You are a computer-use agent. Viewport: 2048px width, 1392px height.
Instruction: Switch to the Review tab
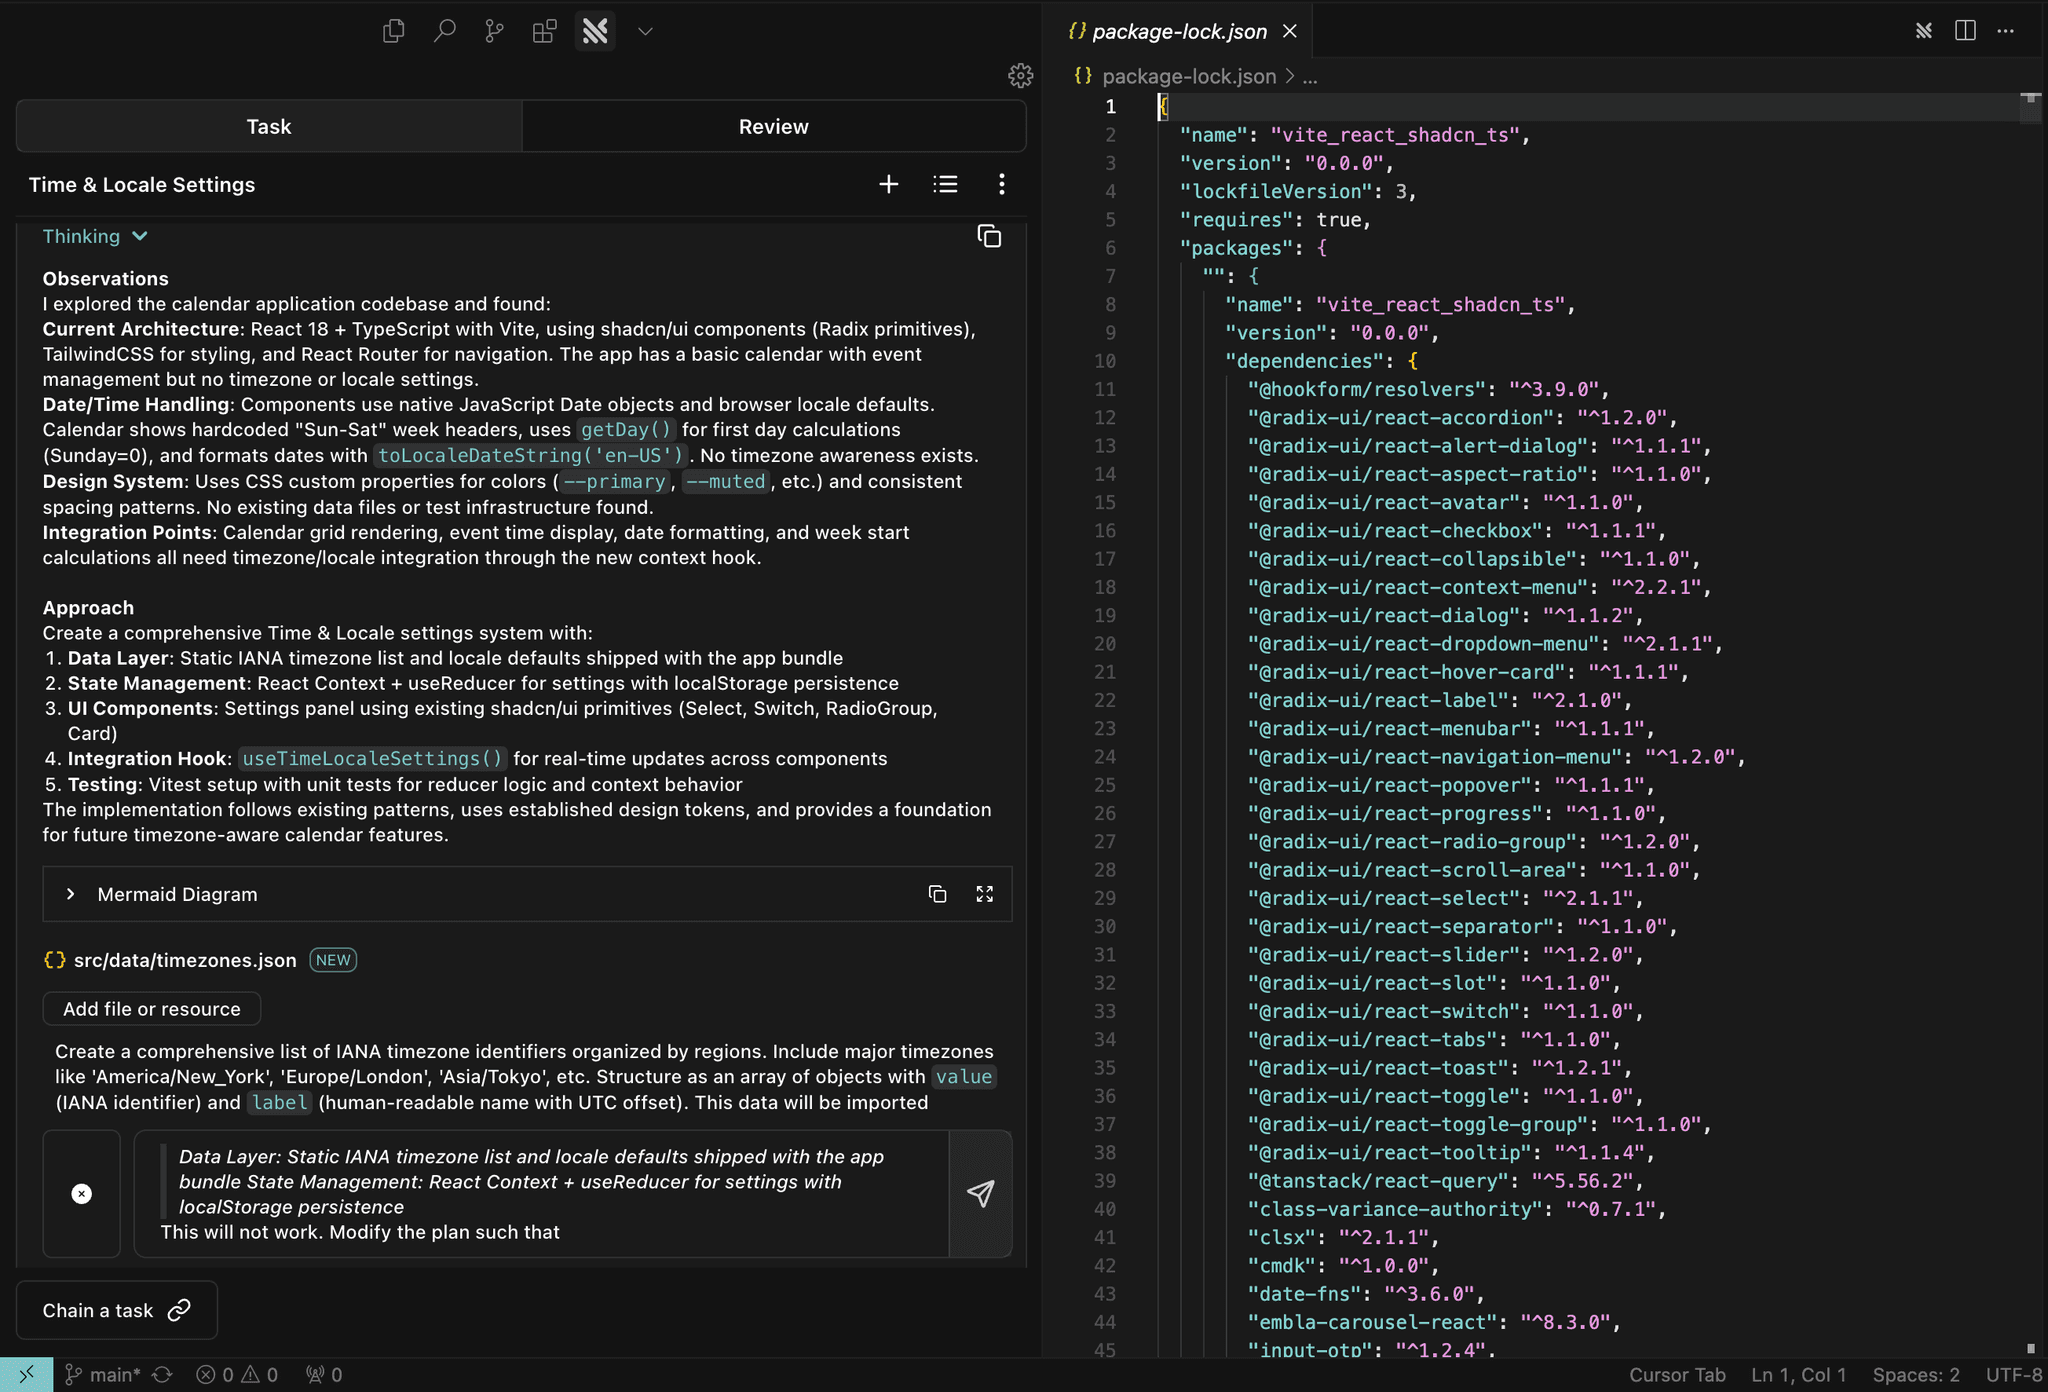(773, 126)
